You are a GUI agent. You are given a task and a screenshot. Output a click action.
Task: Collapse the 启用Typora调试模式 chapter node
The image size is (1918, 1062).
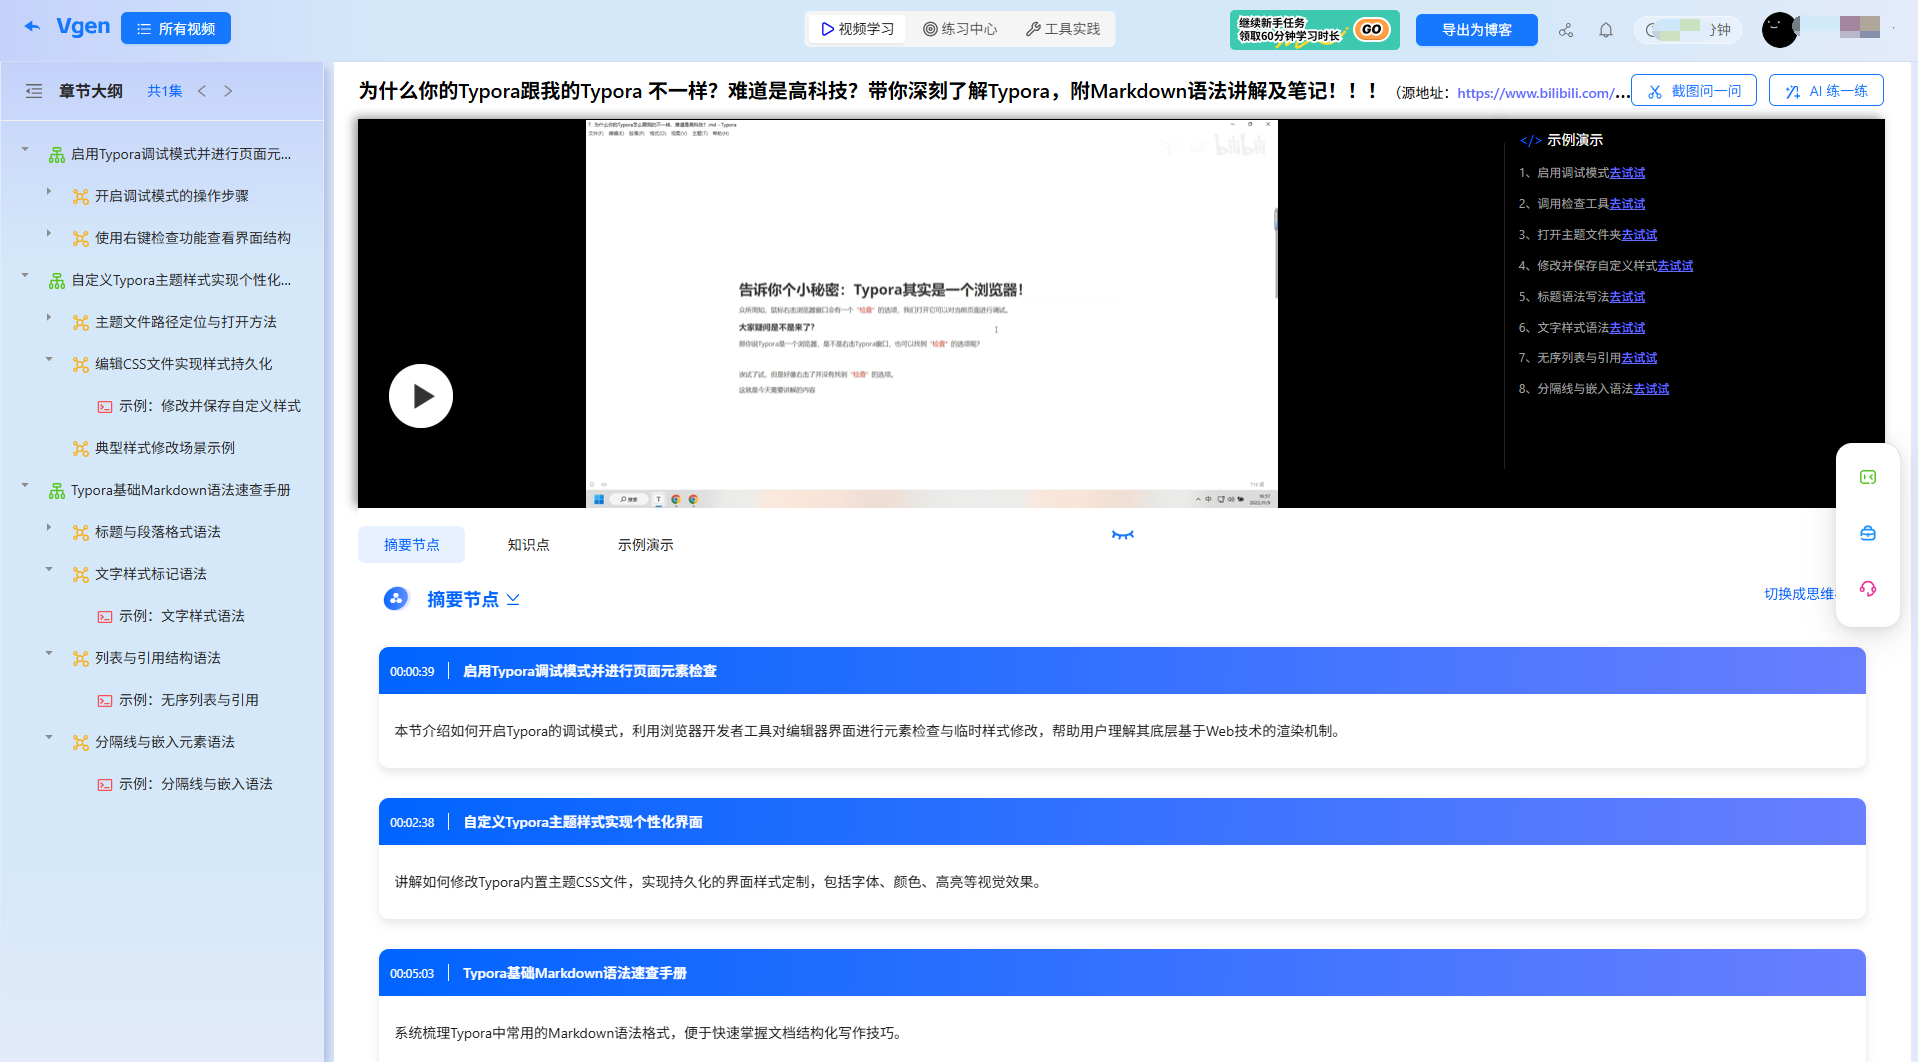(25, 150)
